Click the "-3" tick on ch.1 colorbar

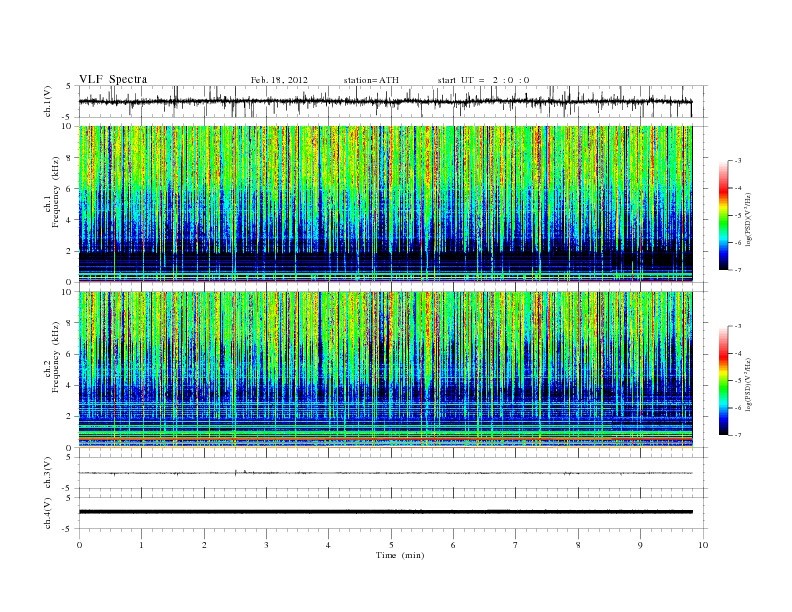click(737, 161)
